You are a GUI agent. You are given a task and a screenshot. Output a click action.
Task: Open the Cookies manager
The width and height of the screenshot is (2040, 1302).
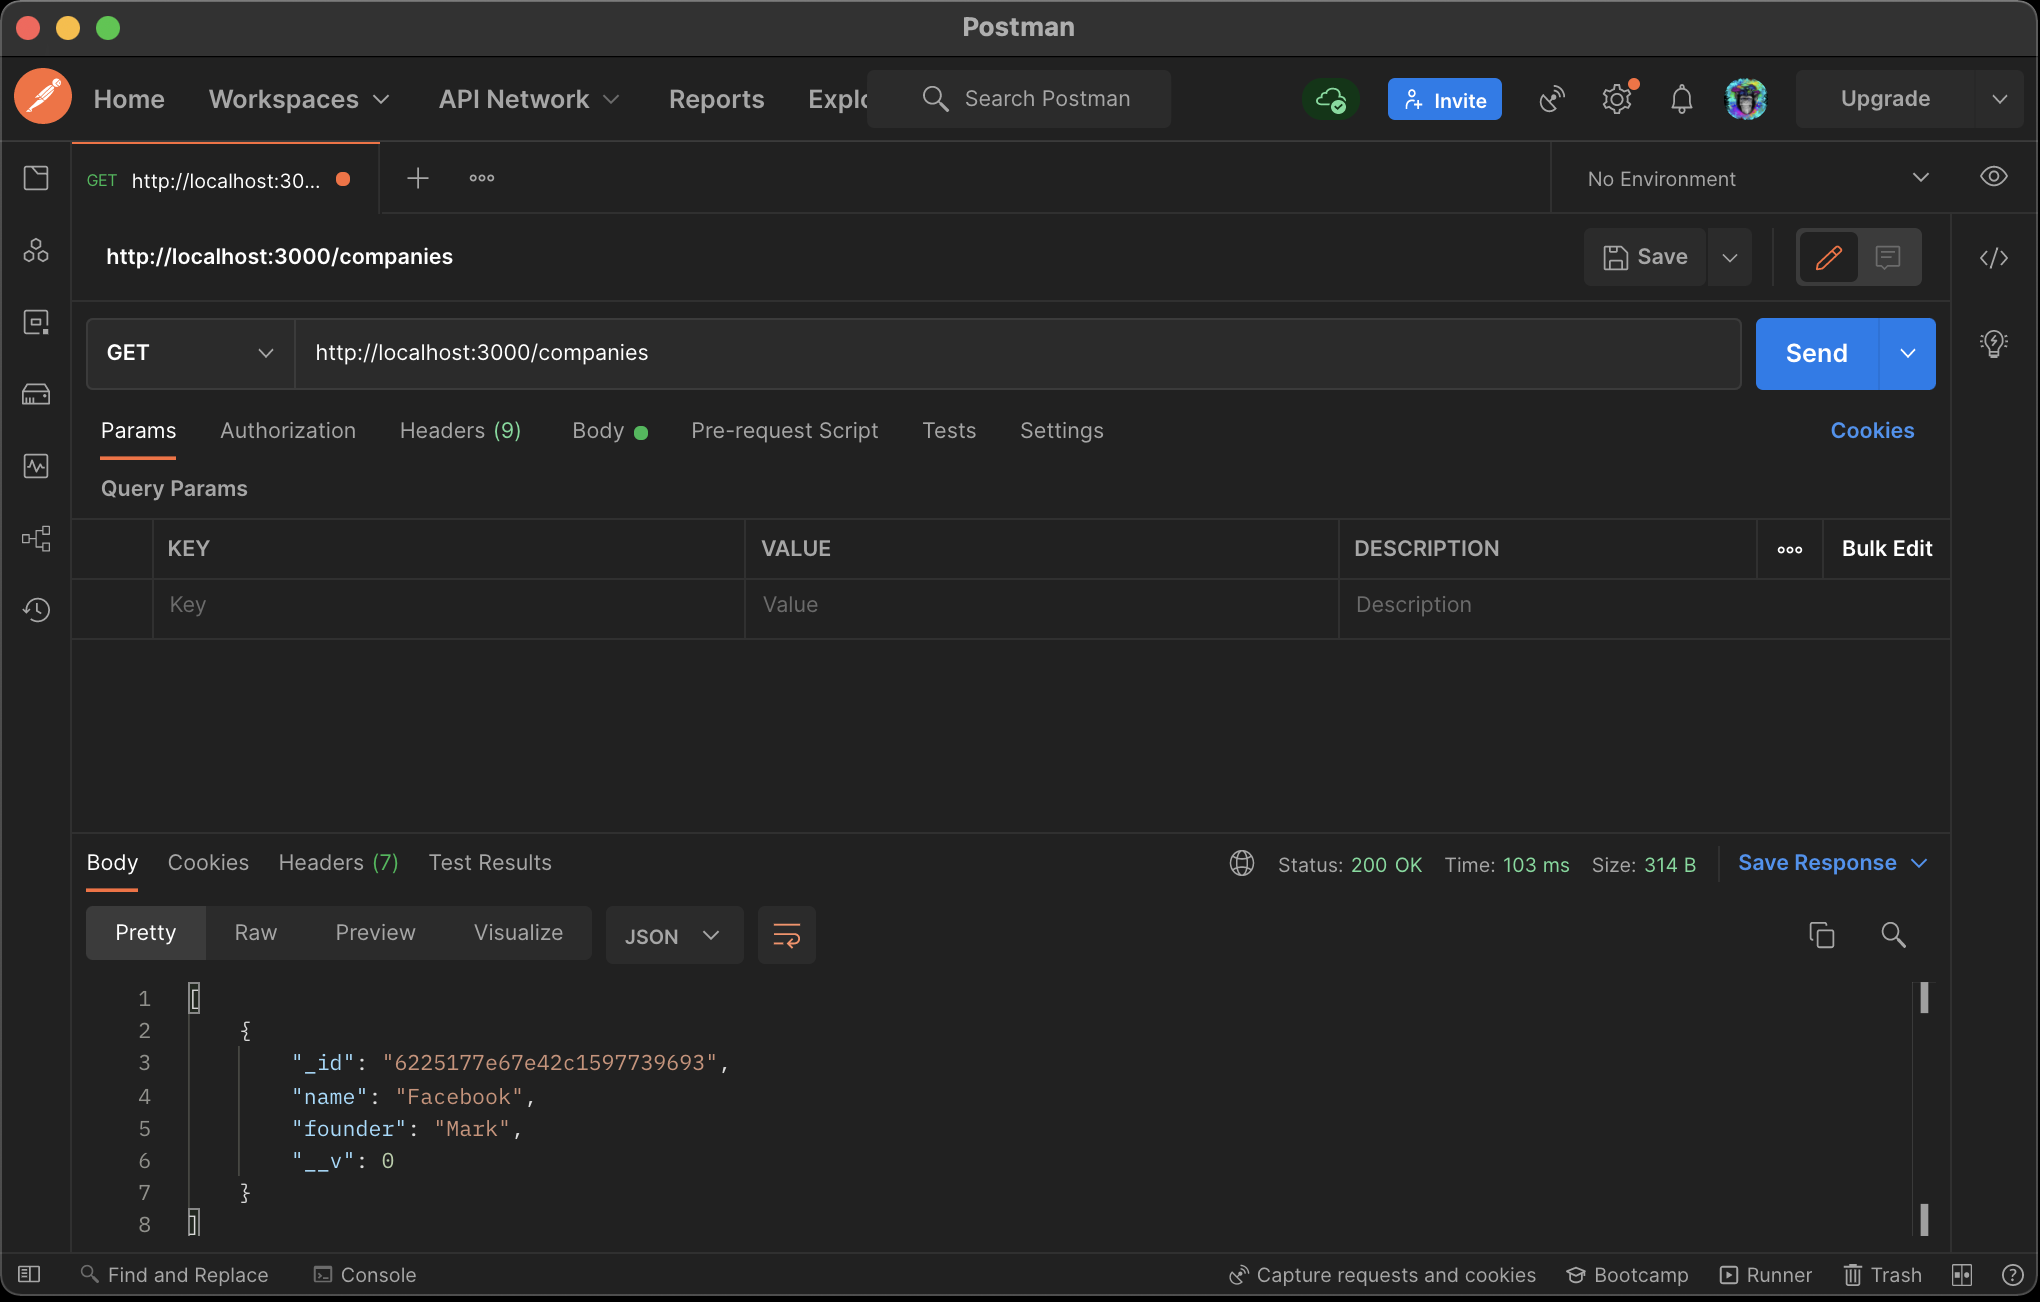(x=1872, y=430)
